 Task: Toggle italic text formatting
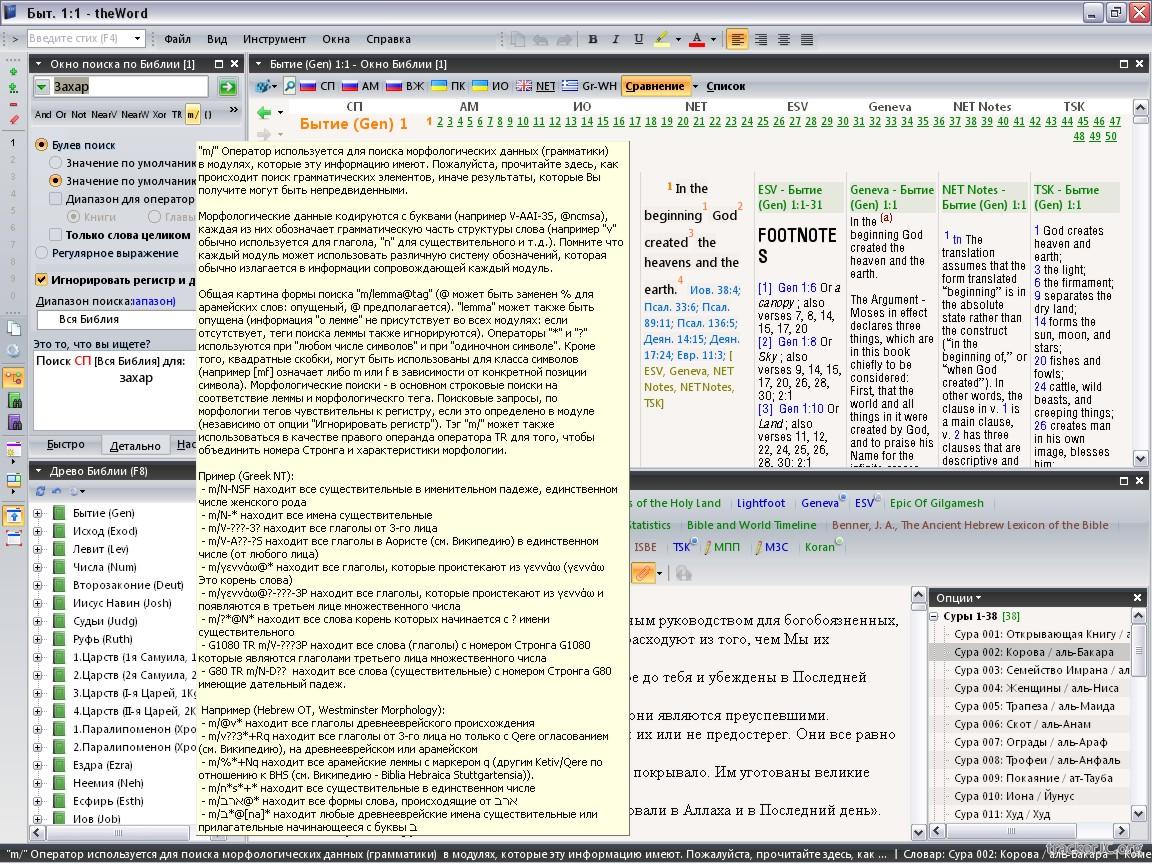pyautogui.click(x=615, y=39)
